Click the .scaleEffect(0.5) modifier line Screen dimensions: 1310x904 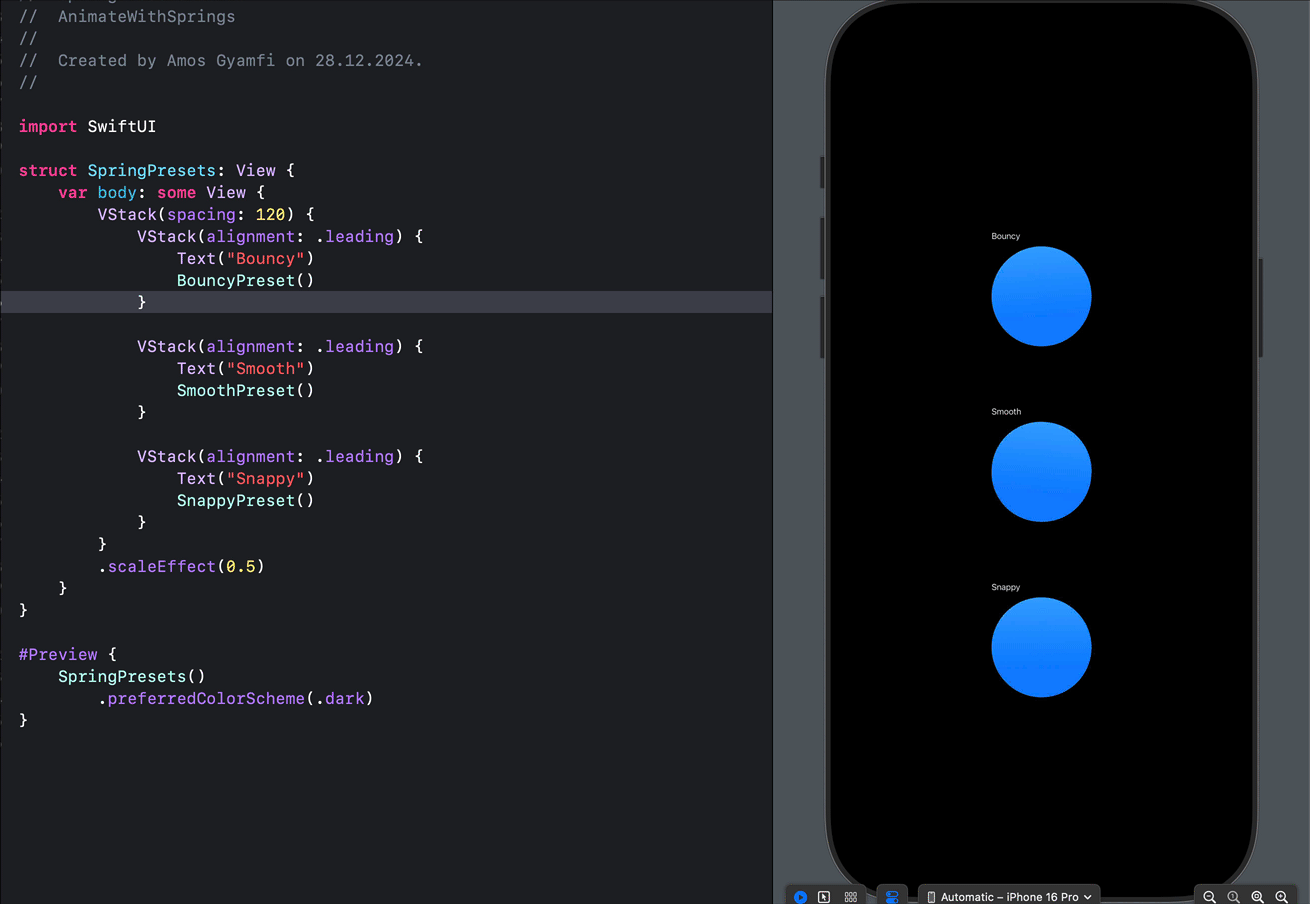click(181, 567)
